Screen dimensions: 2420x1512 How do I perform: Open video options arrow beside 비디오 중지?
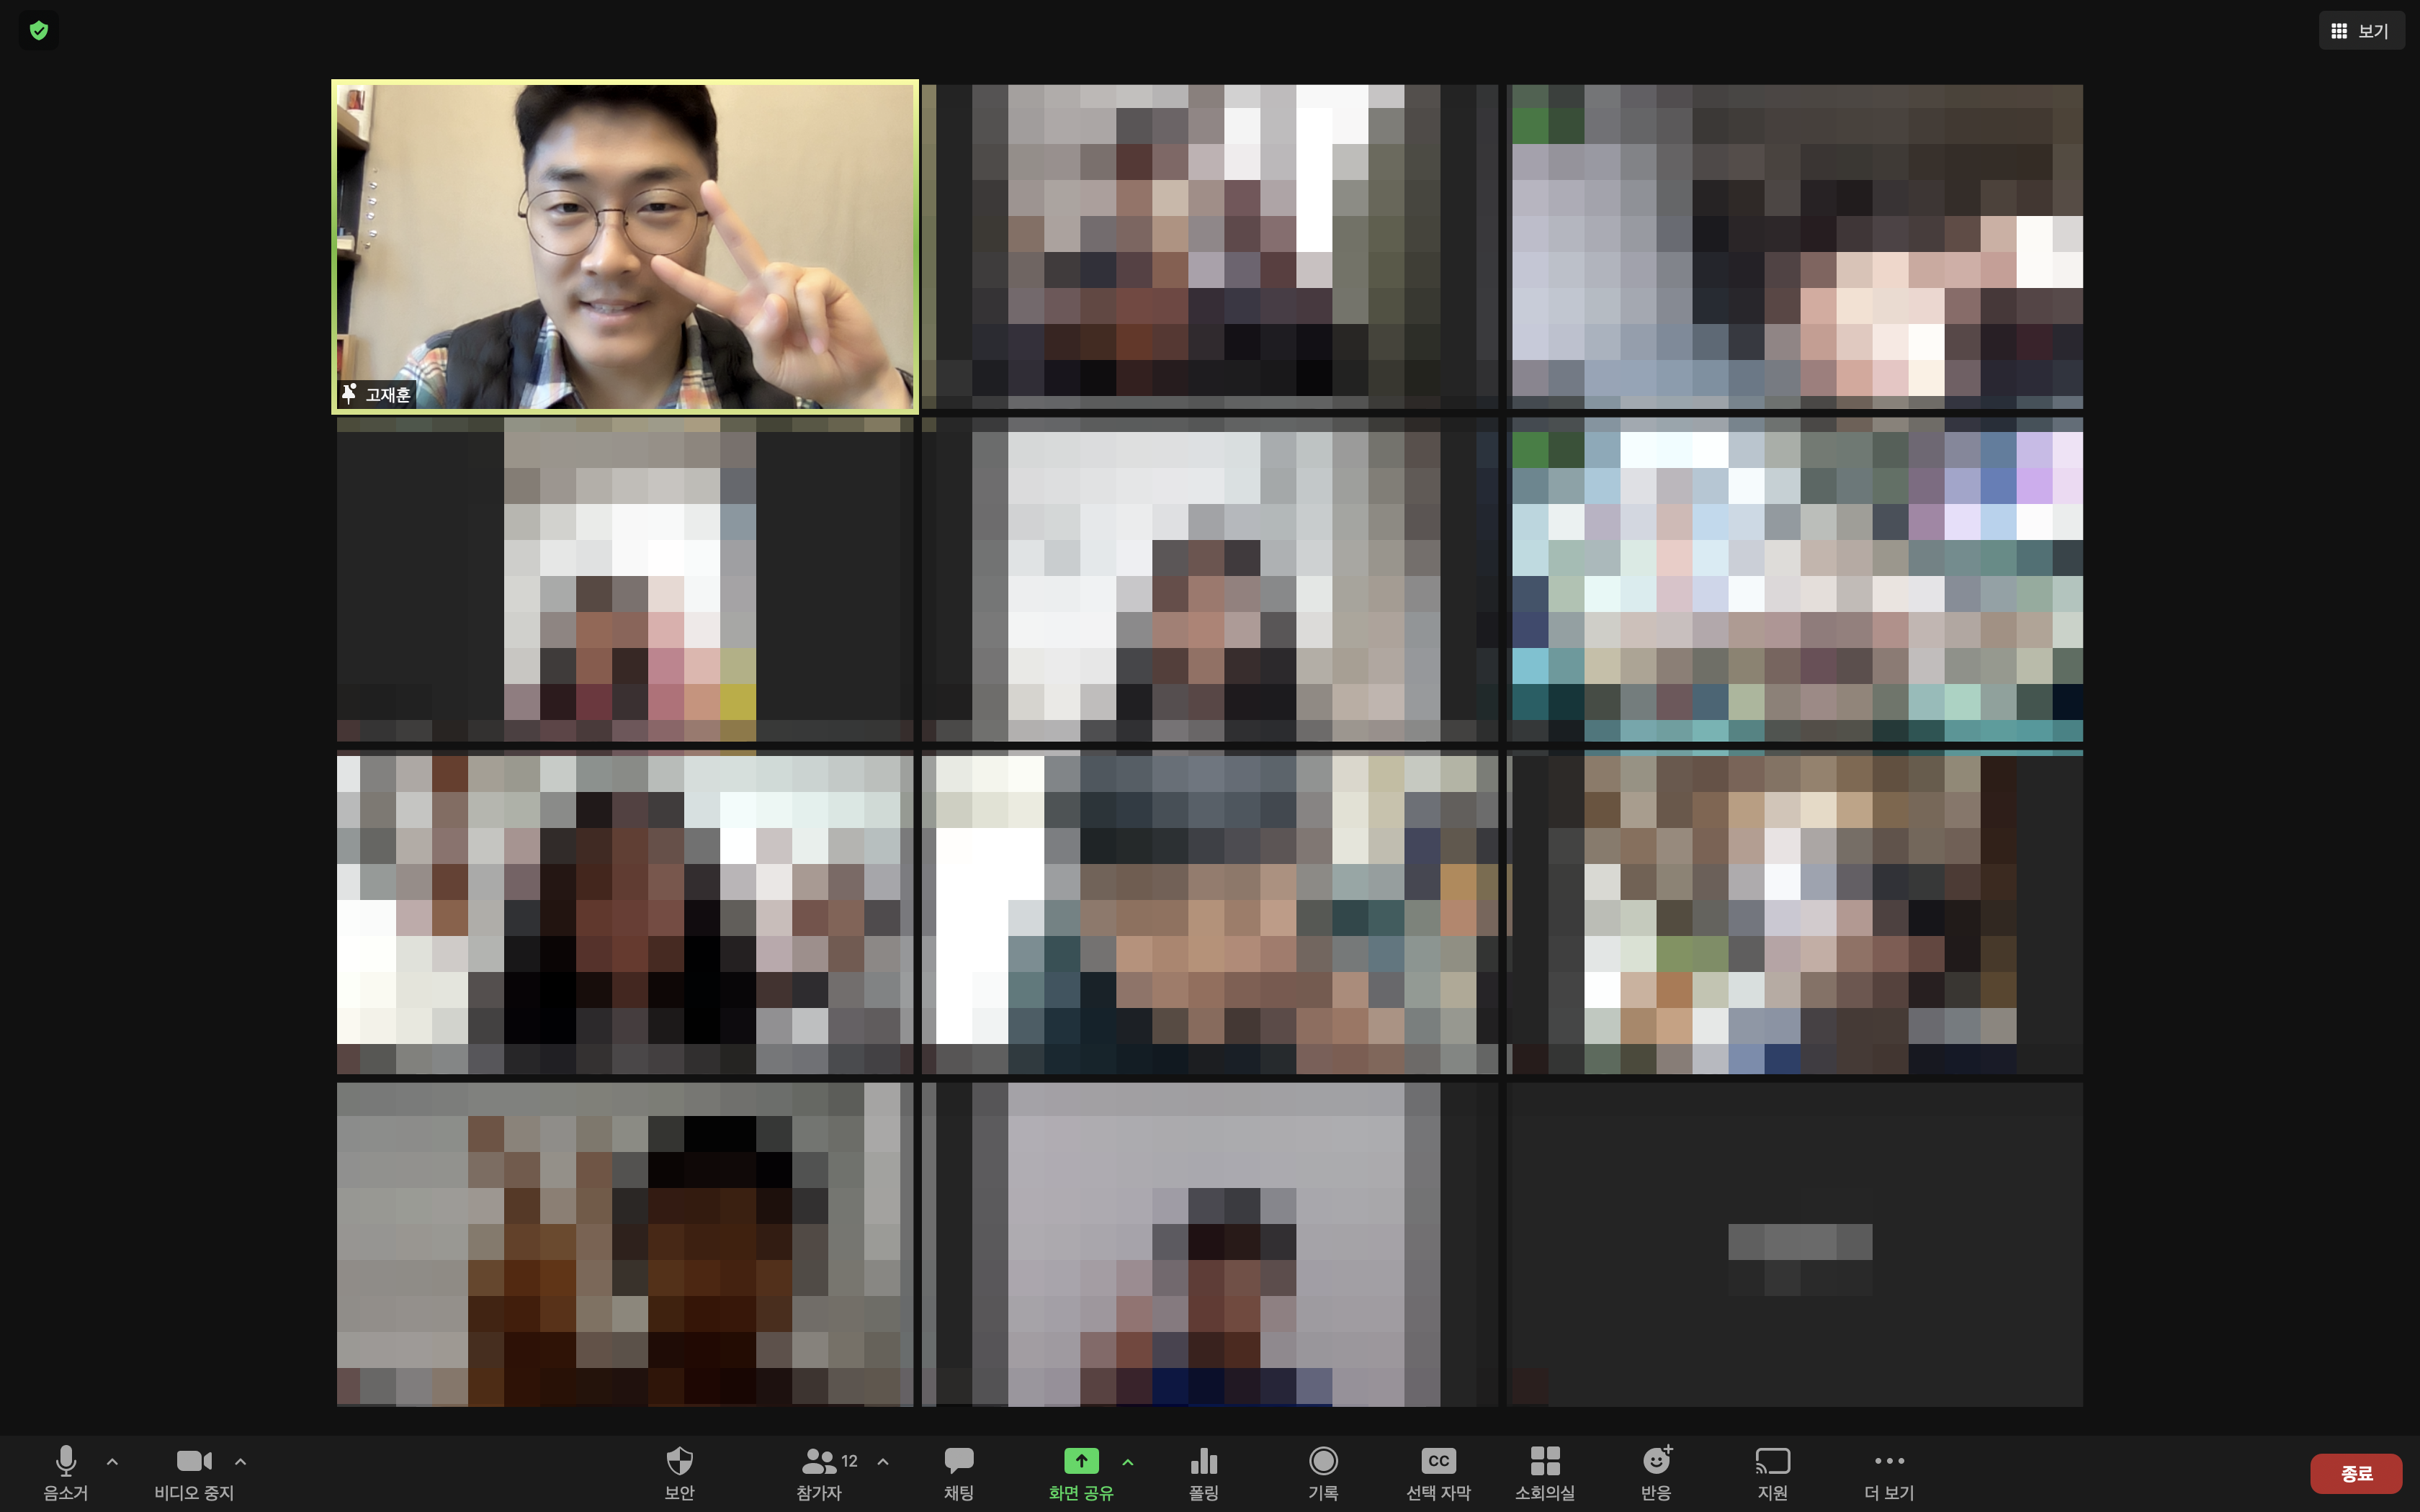coord(241,1461)
